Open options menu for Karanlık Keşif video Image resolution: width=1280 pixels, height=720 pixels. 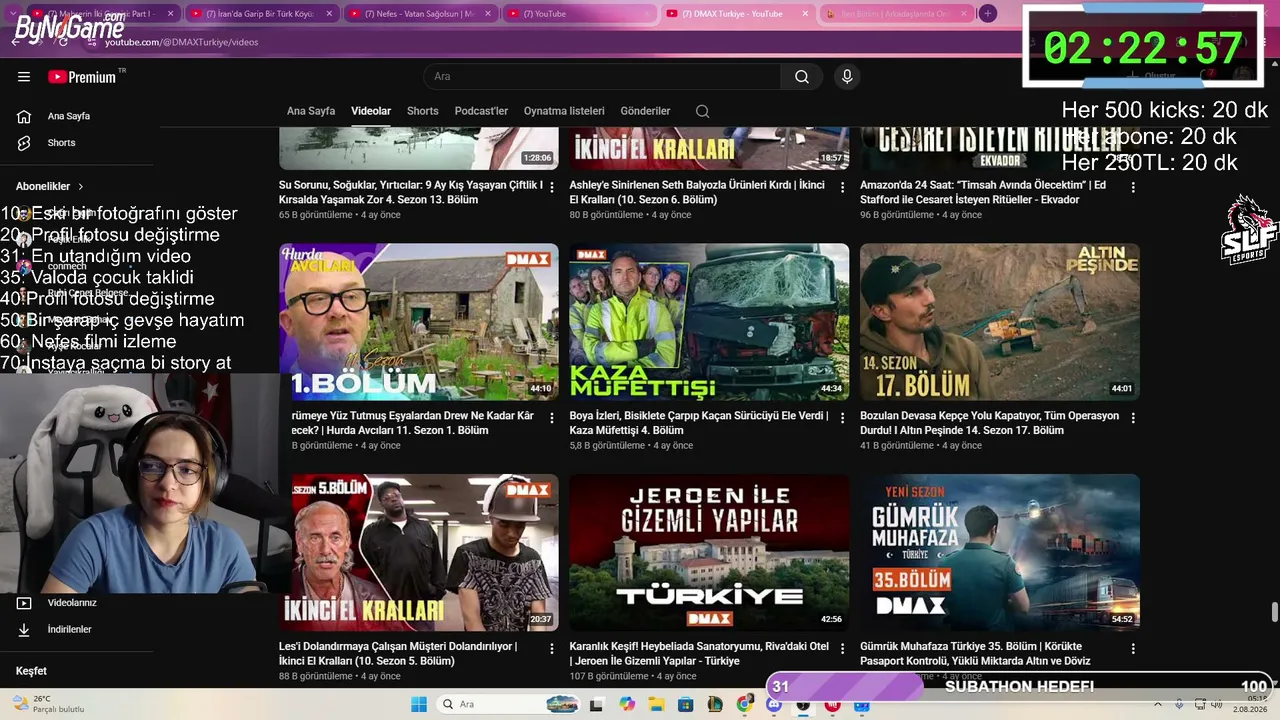842,649
